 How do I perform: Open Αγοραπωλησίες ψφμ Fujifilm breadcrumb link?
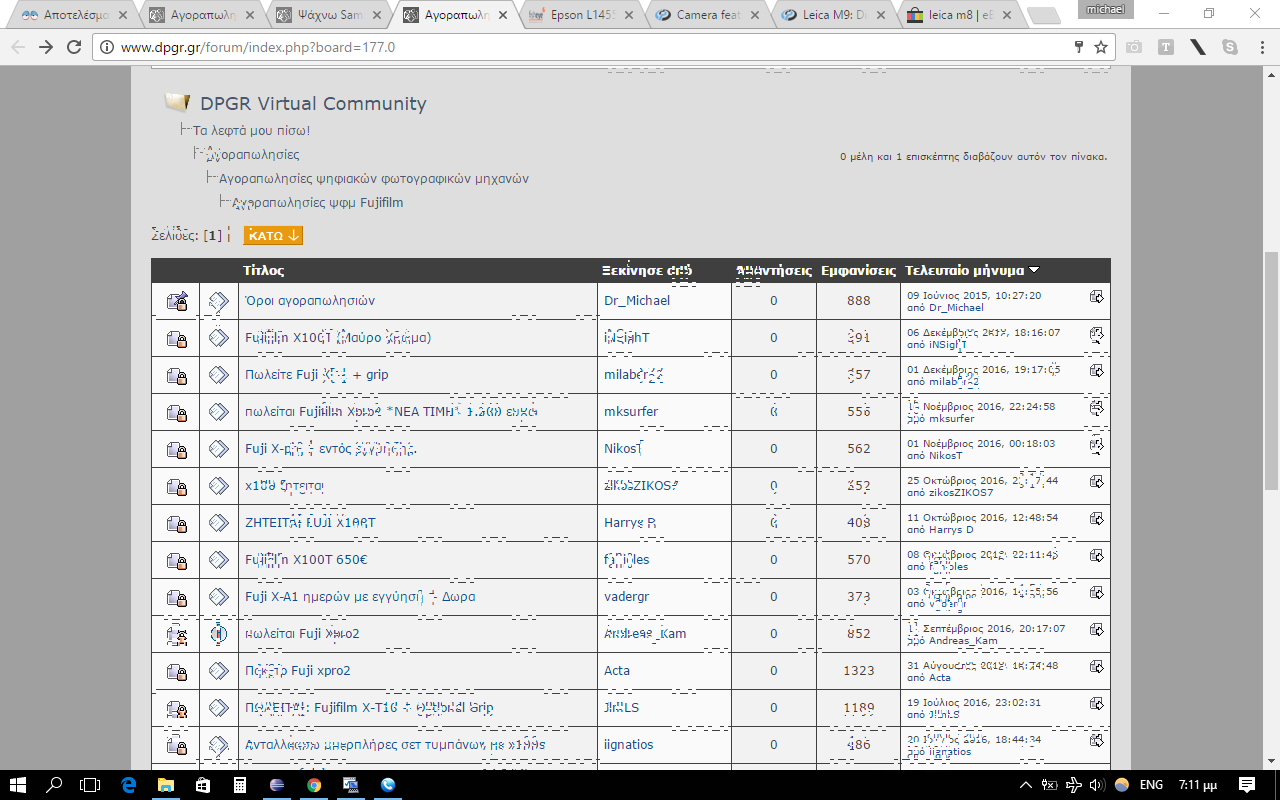pyautogui.click(x=318, y=203)
